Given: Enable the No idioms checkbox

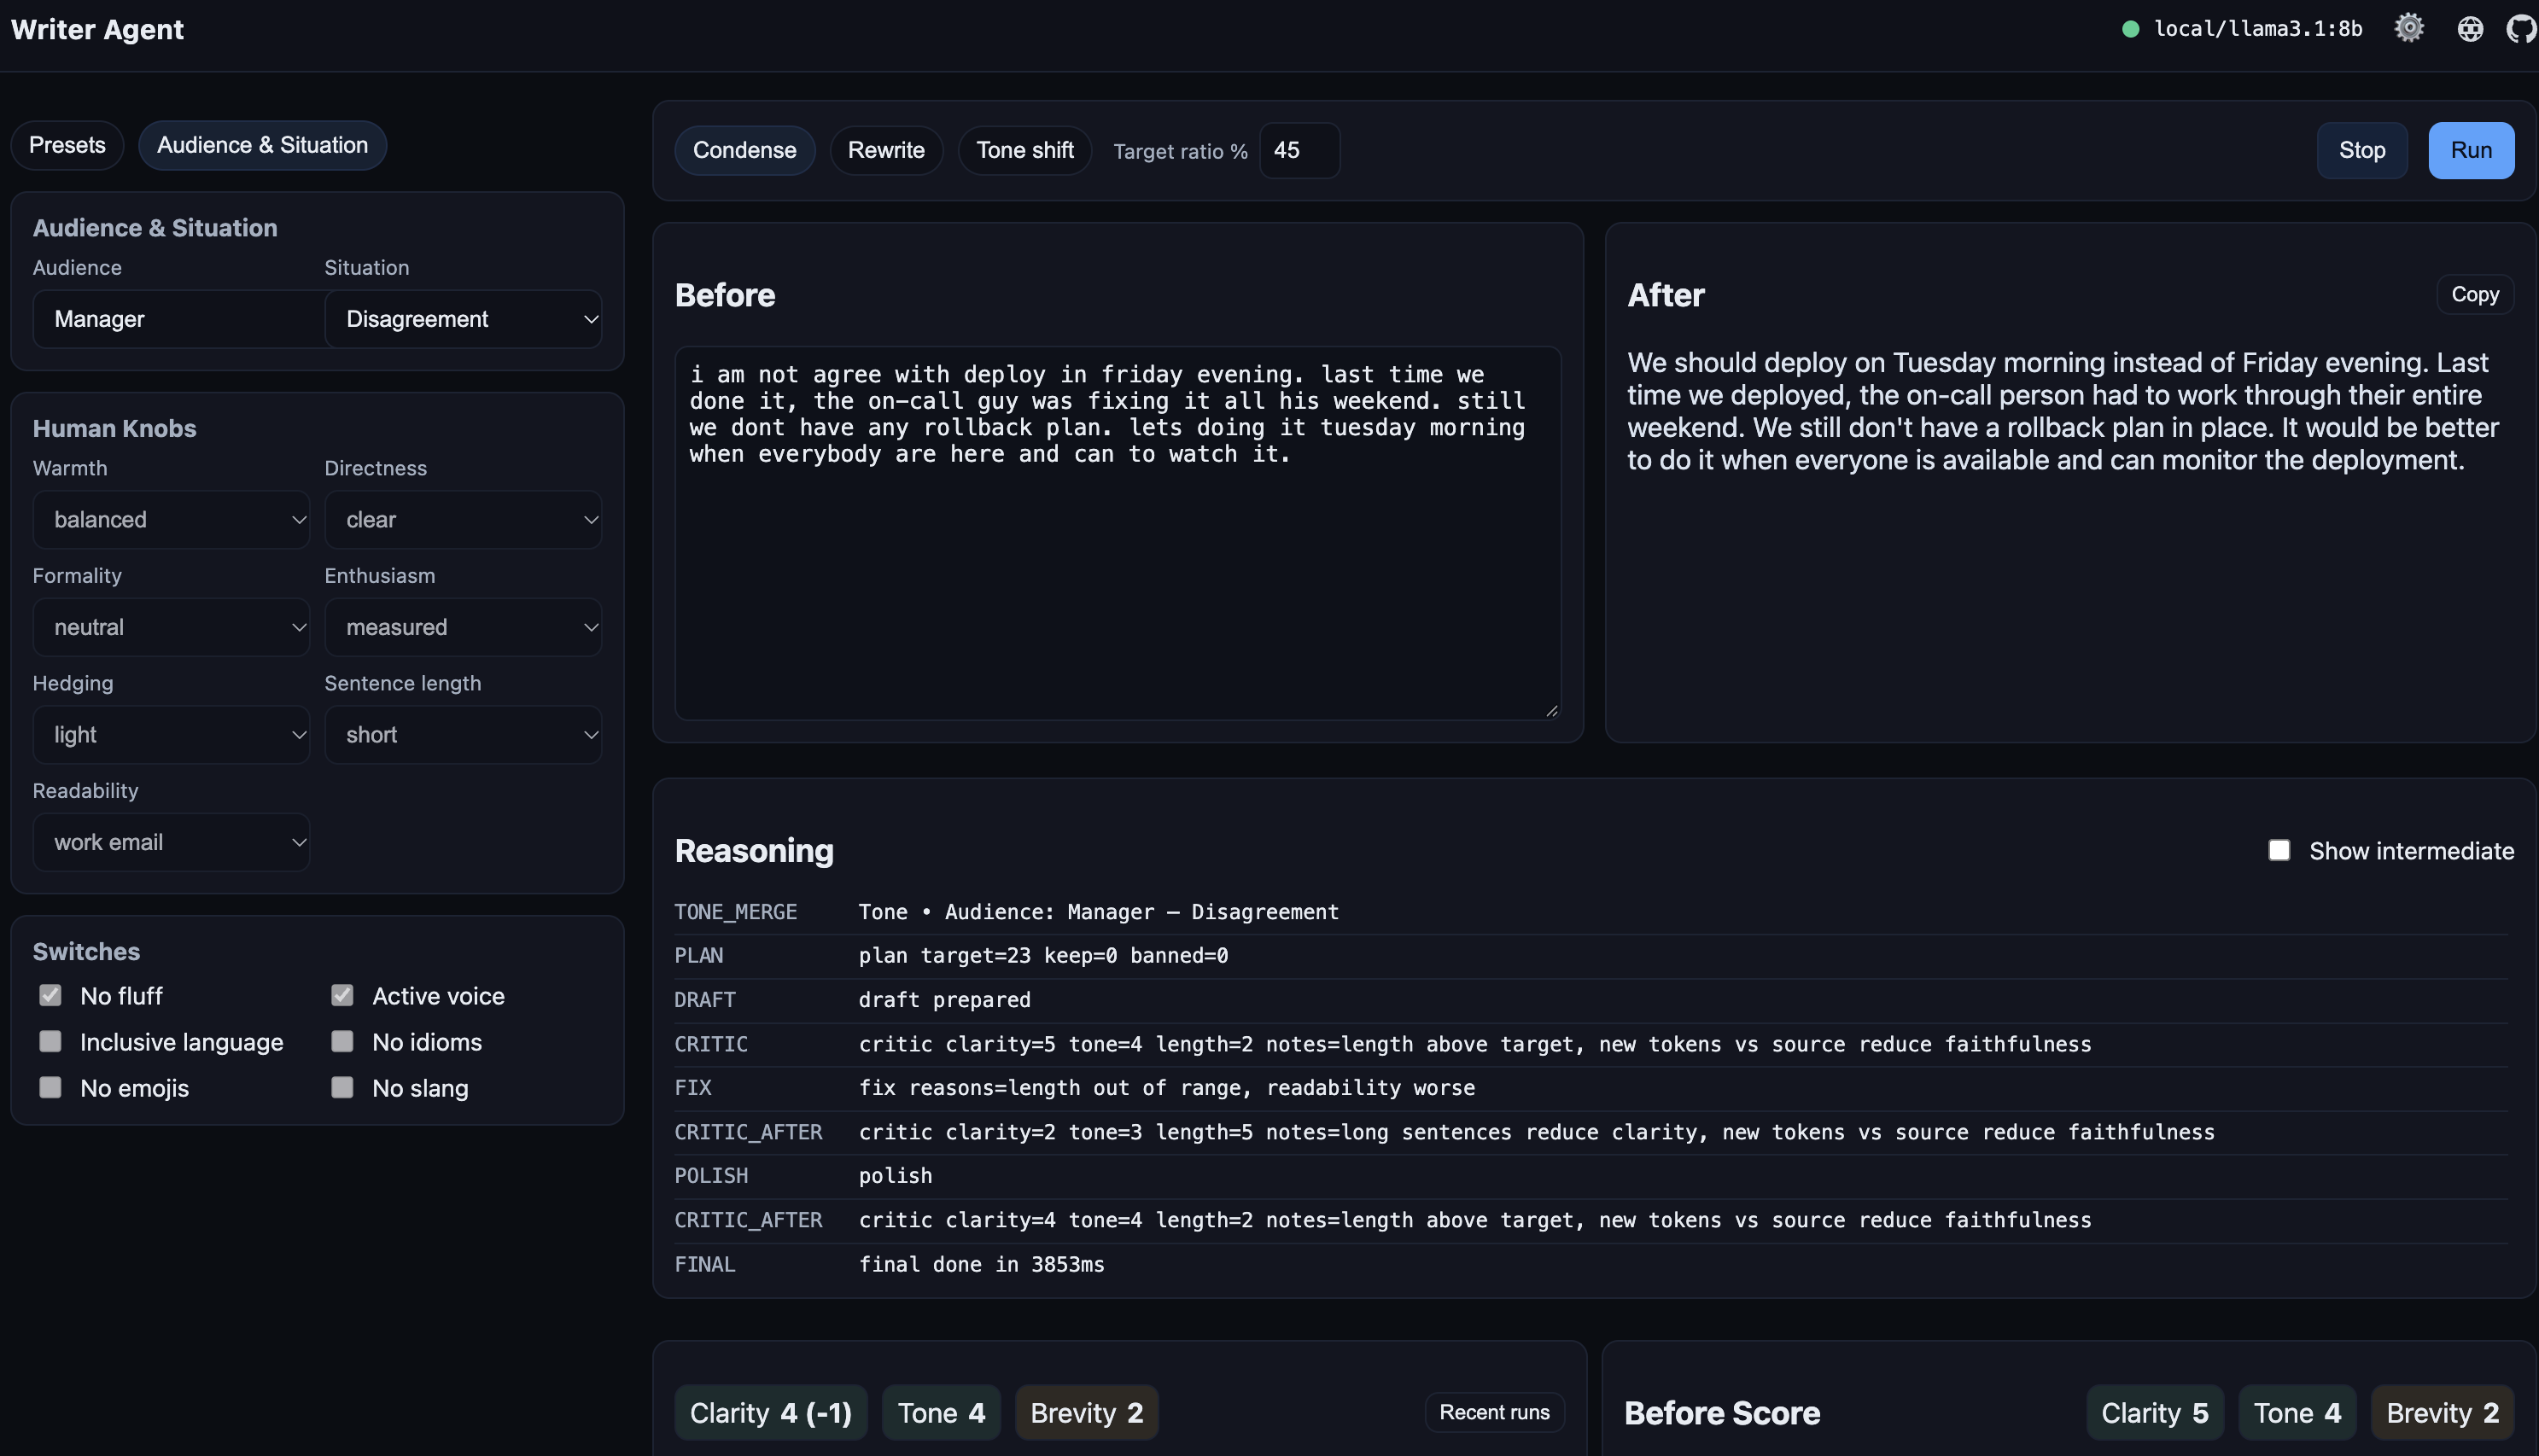Looking at the screenshot, I should tap(342, 1041).
